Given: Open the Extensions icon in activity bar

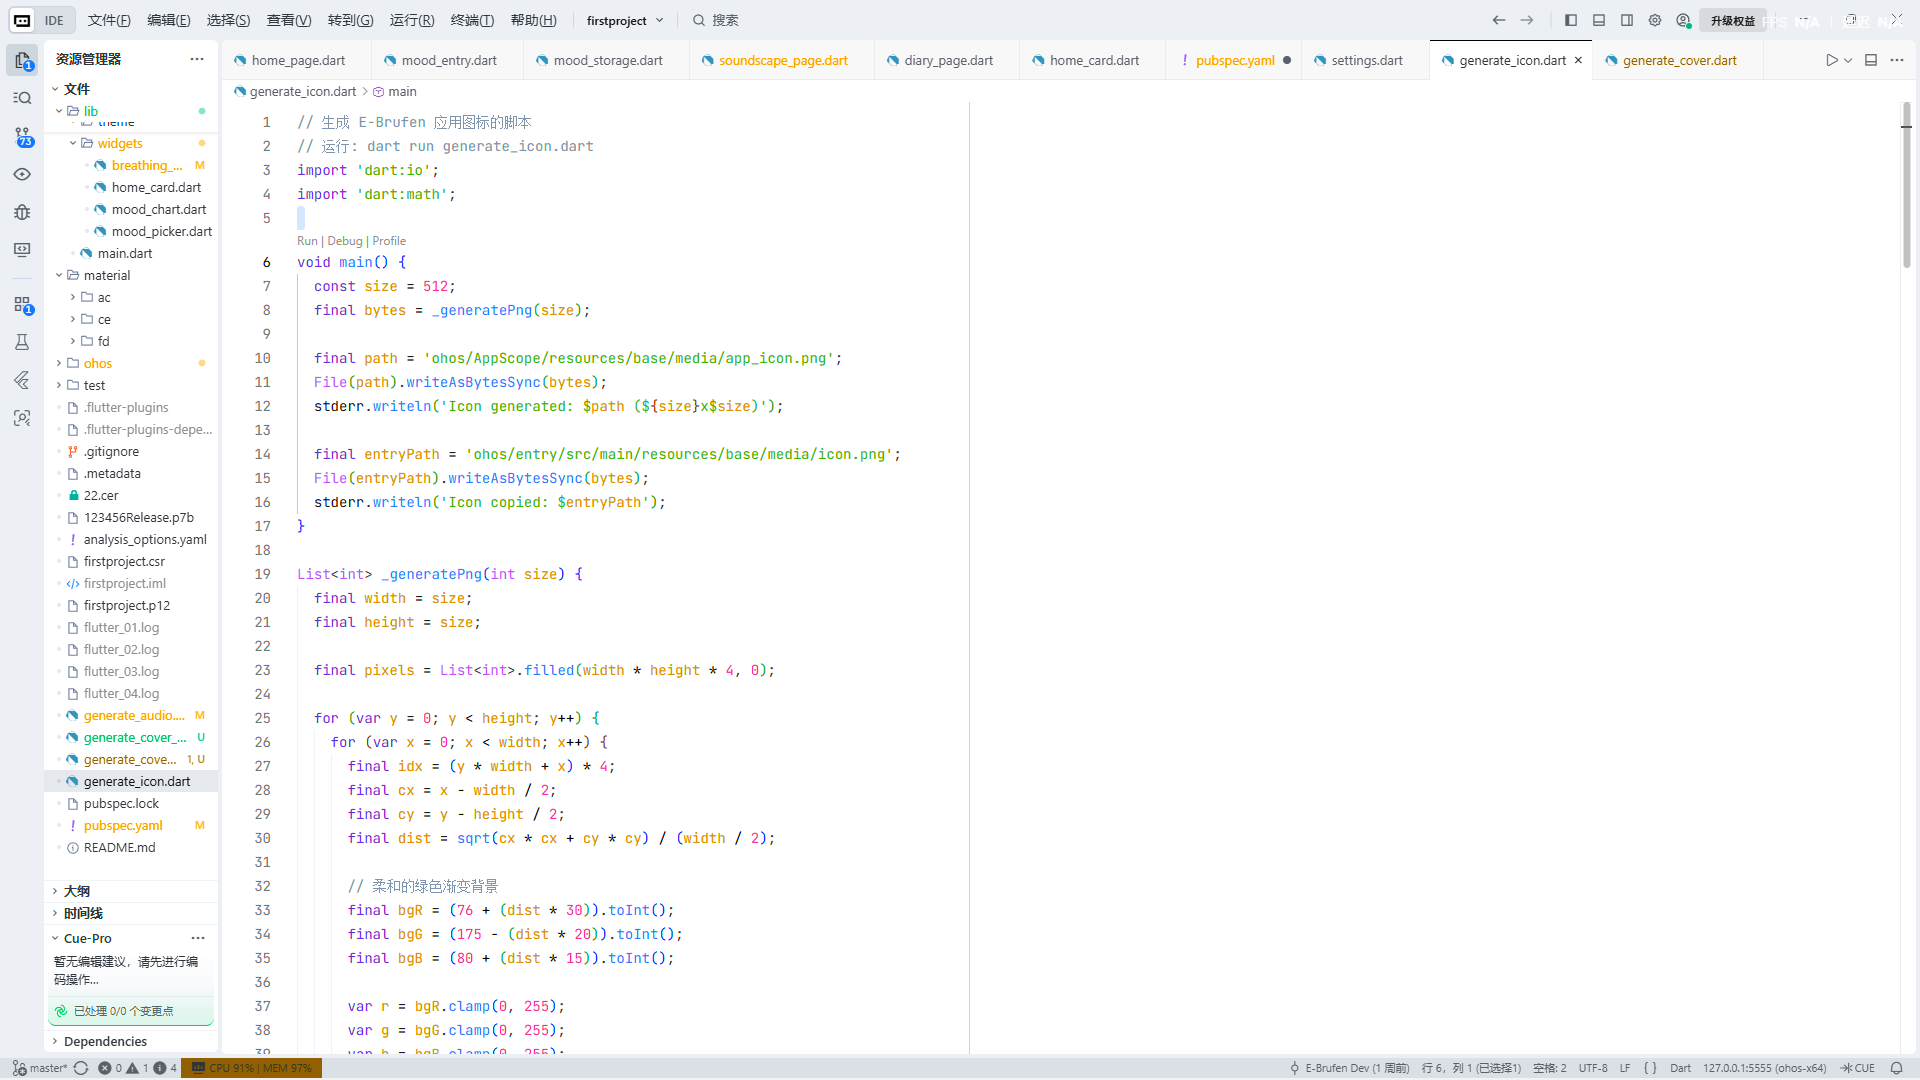Looking at the screenshot, I should 22,304.
